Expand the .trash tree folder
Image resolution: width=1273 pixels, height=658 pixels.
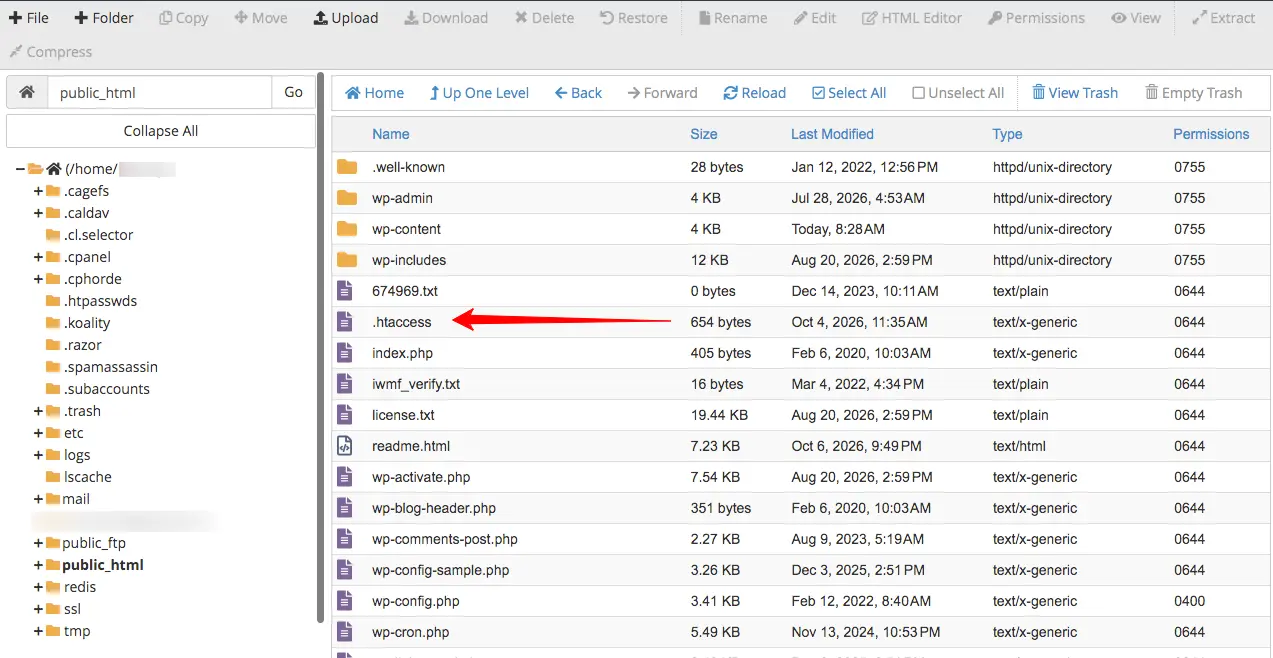[x=38, y=411]
